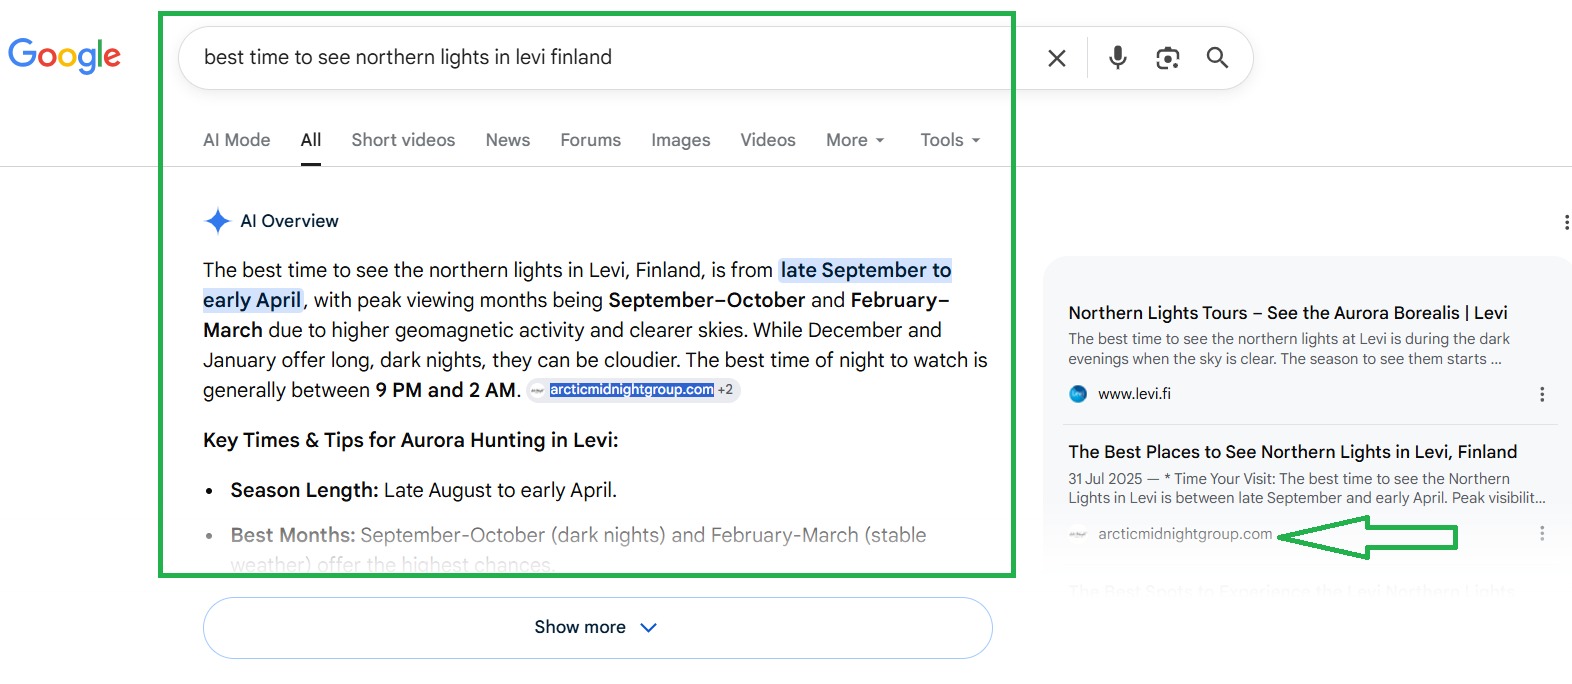Screen dimensions: 1572x684
Task: Expand AI Overview with Show more
Action: click(598, 628)
